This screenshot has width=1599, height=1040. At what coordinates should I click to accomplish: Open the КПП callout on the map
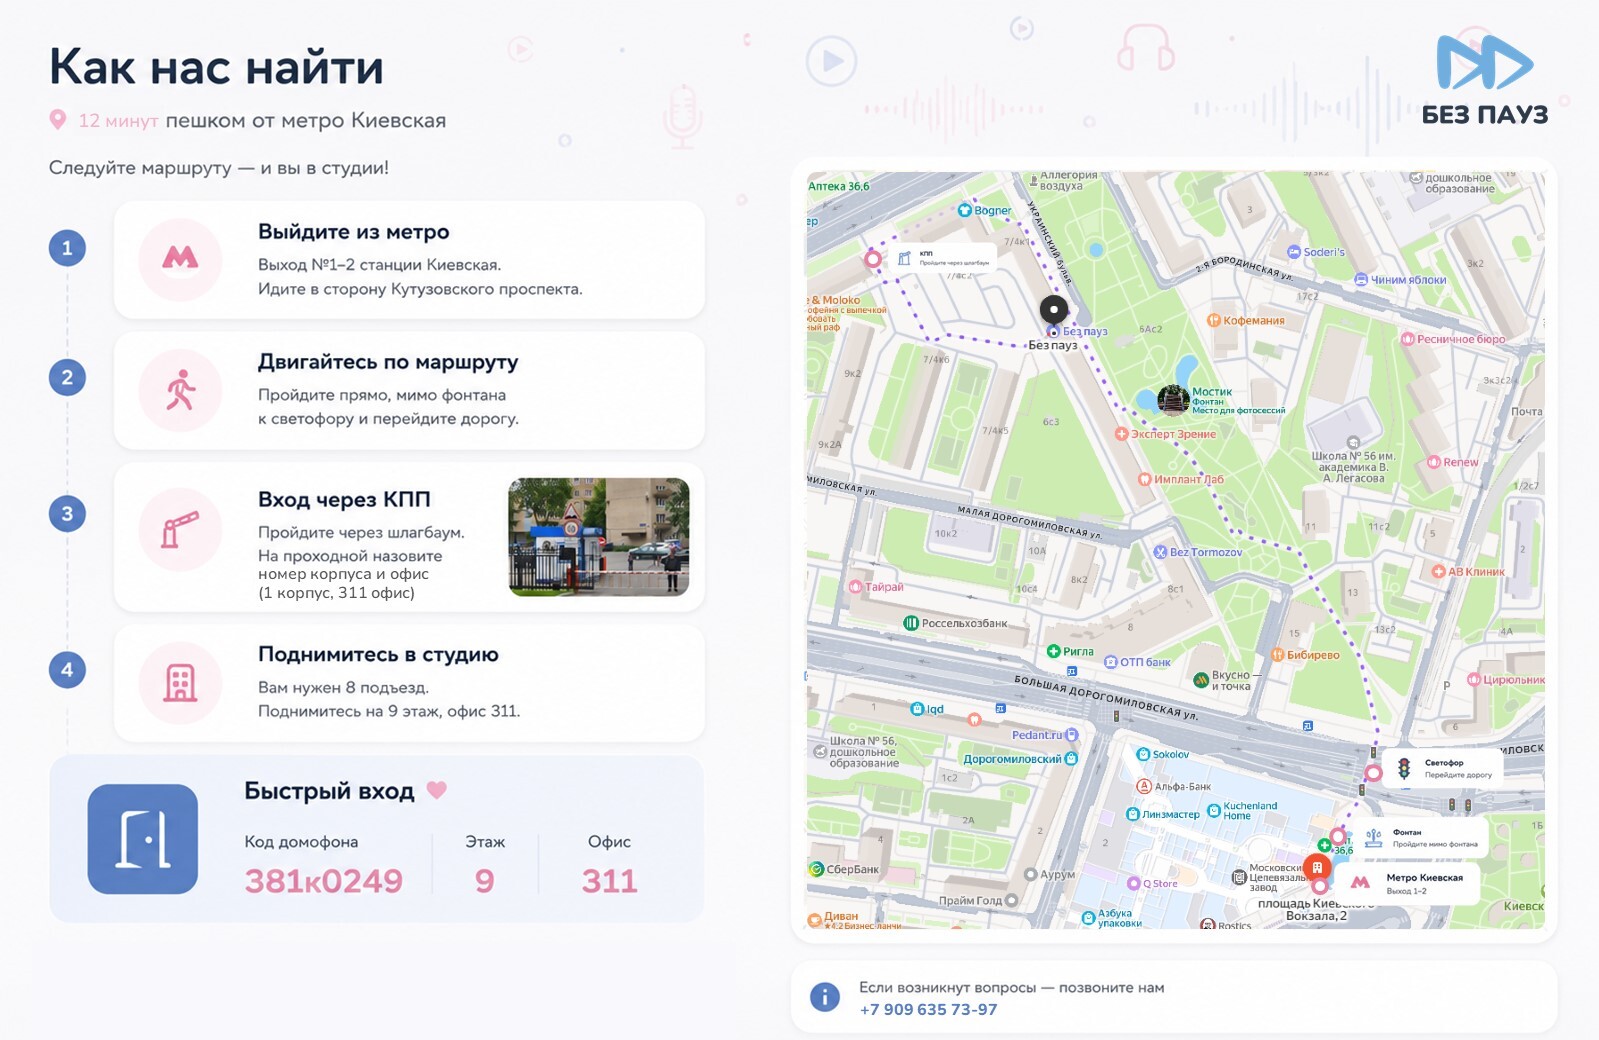tap(942, 259)
